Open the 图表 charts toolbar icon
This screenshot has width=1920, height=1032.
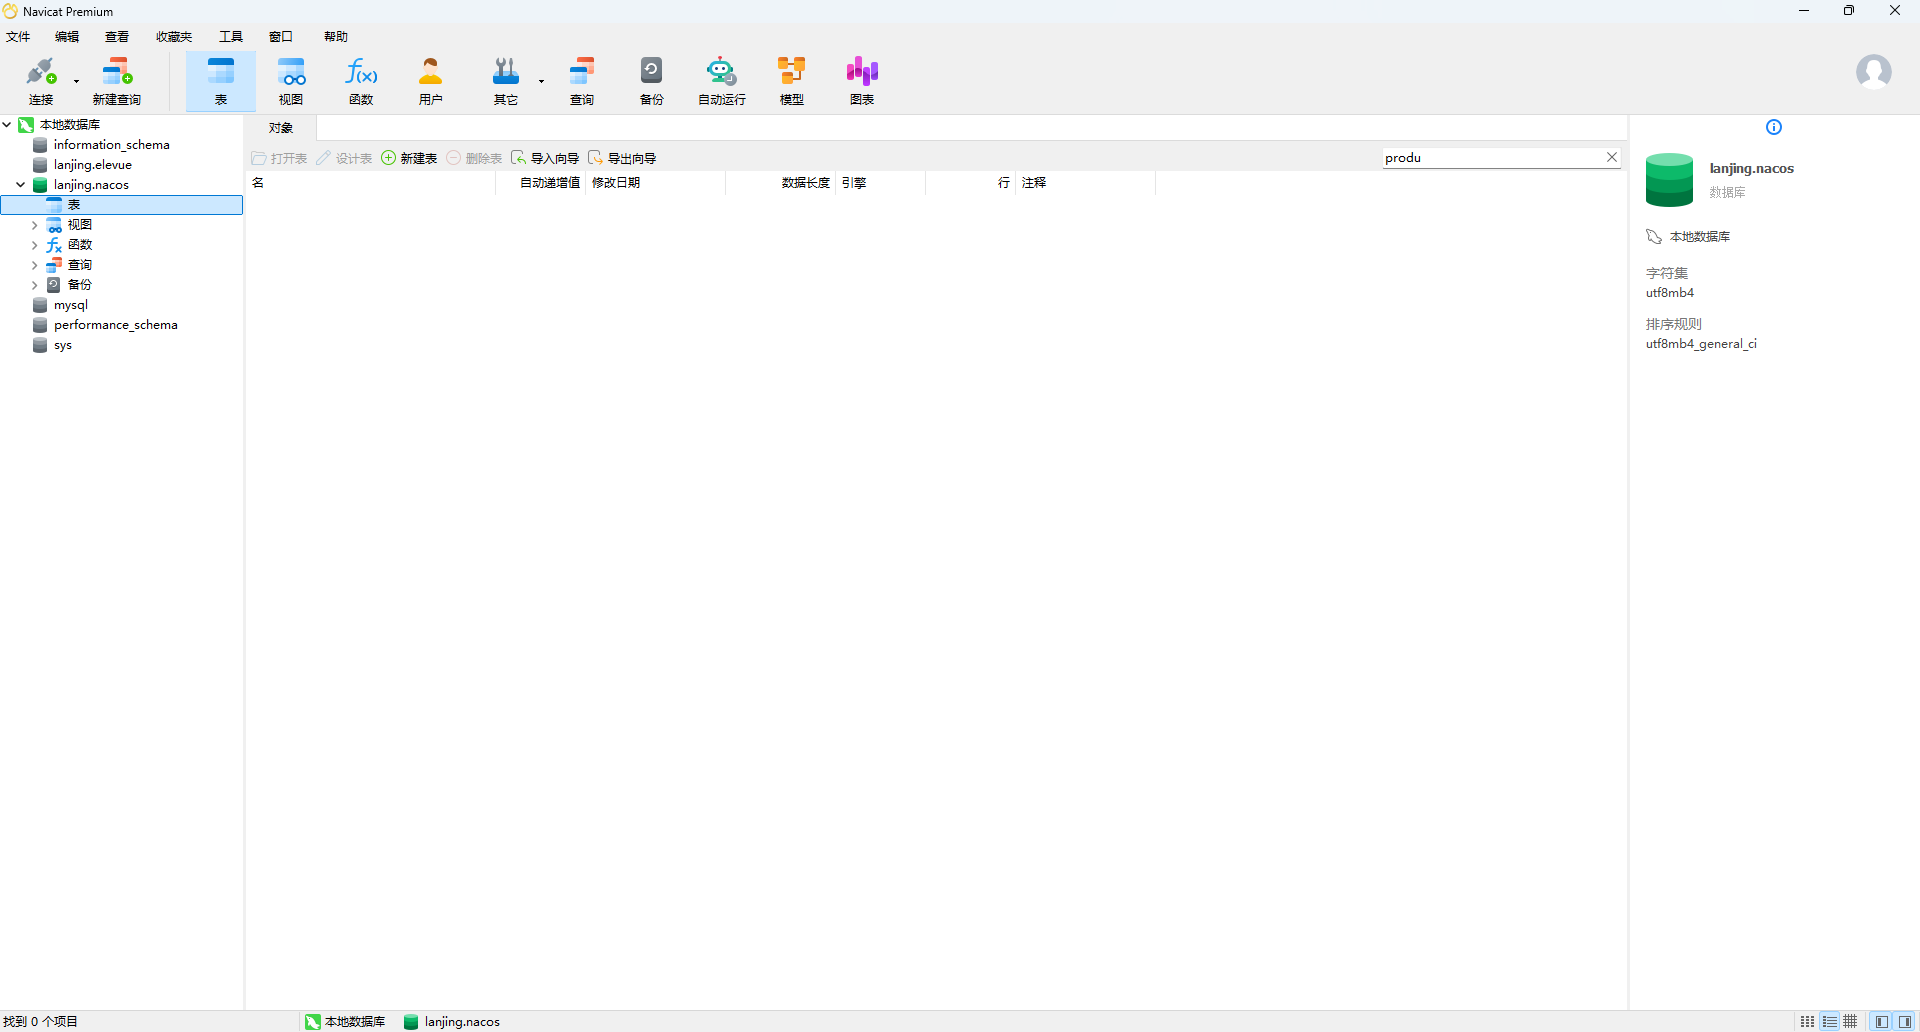(862, 81)
